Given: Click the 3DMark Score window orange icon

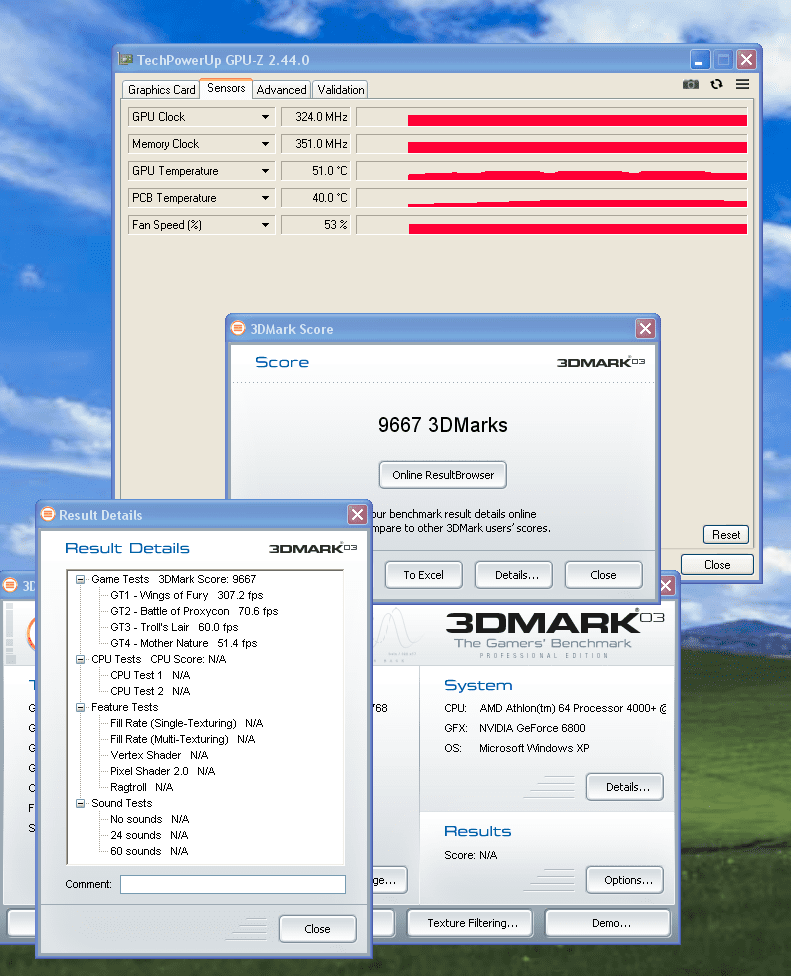Looking at the screenshot, I should point(238,328).
